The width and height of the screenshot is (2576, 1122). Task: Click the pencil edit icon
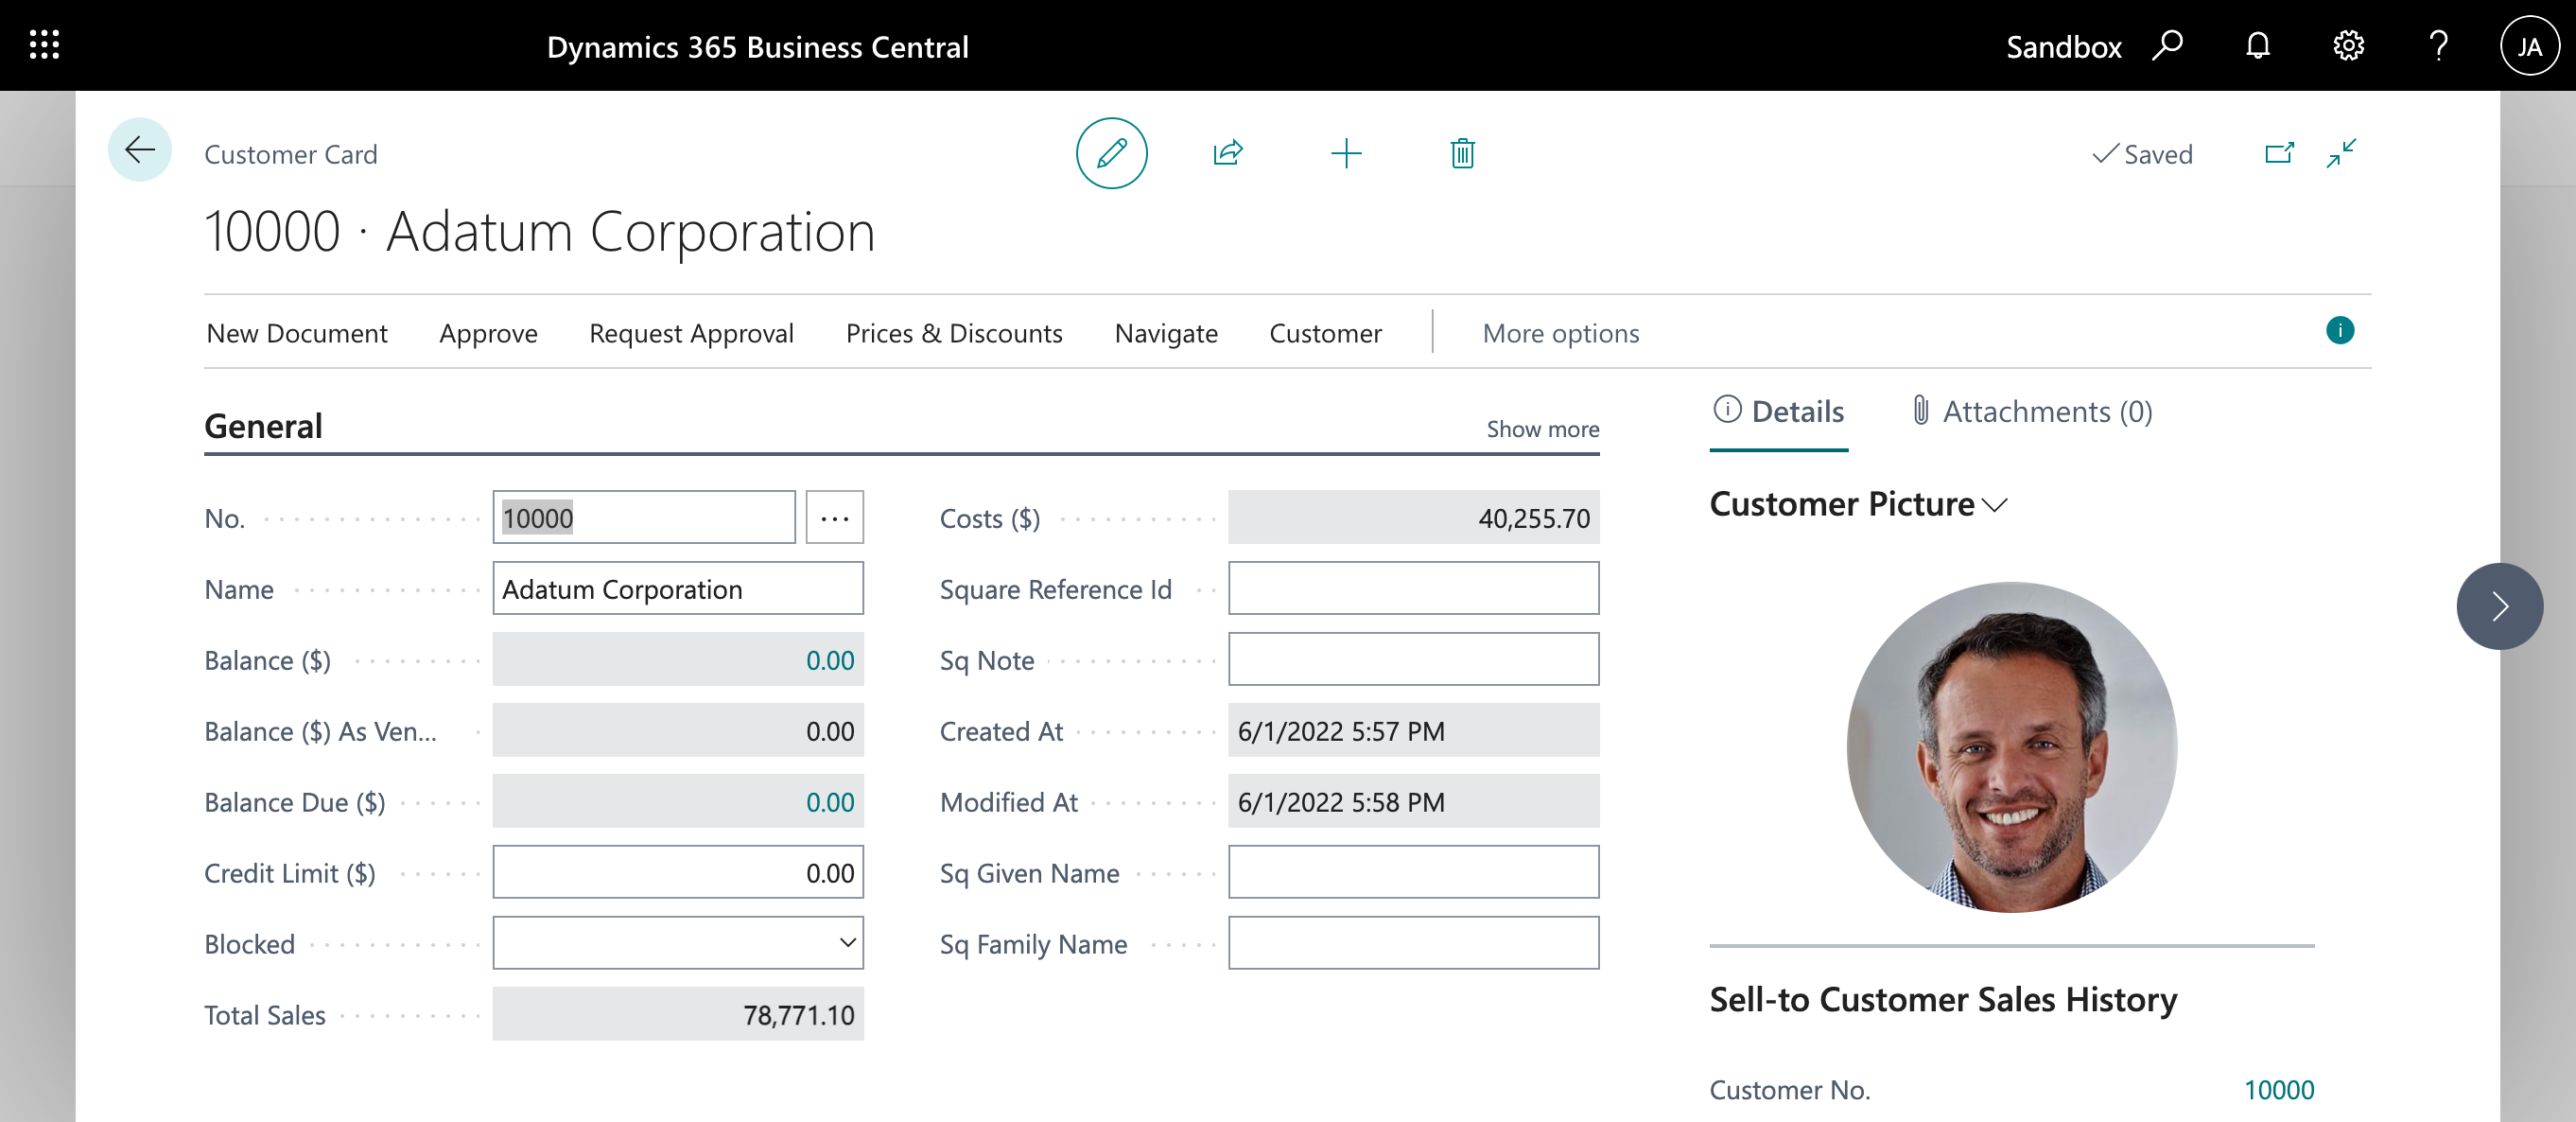(1111, 153)
